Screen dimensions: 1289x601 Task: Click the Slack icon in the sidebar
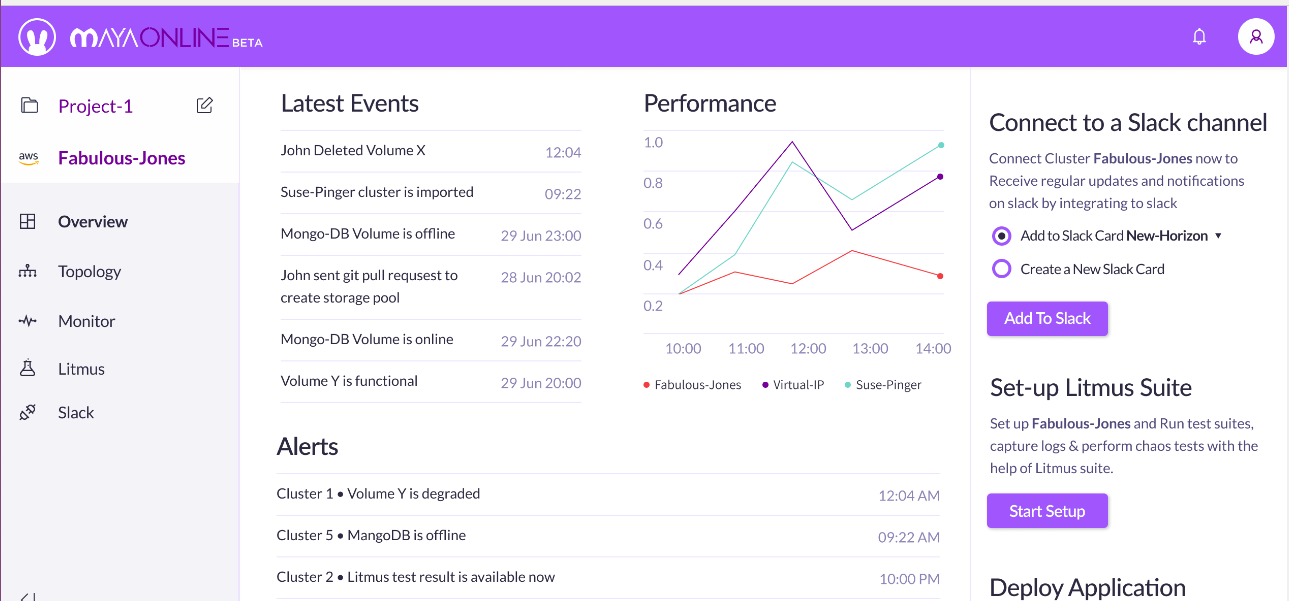pos(28,412)
